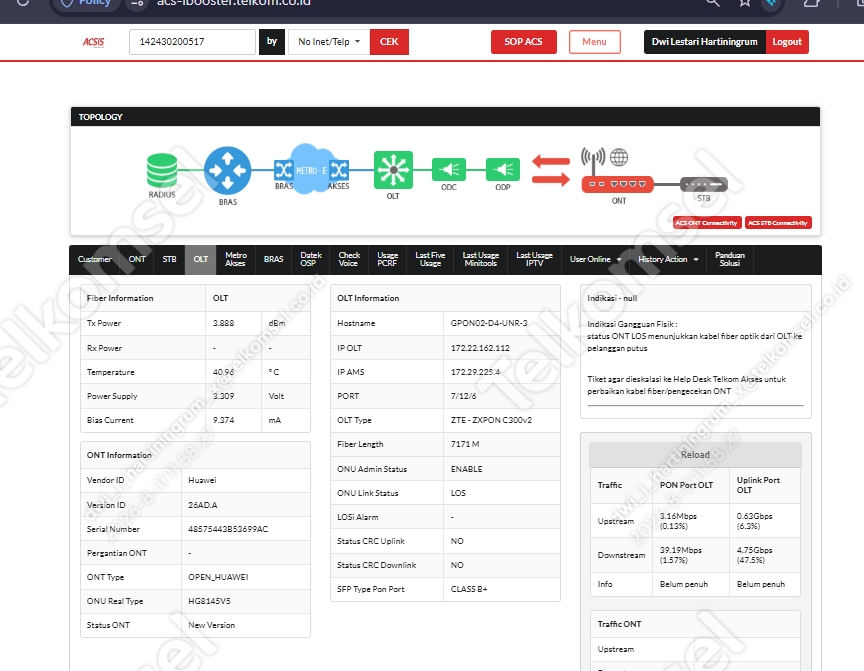
Task: Click the search number input field
Action: 192,42
